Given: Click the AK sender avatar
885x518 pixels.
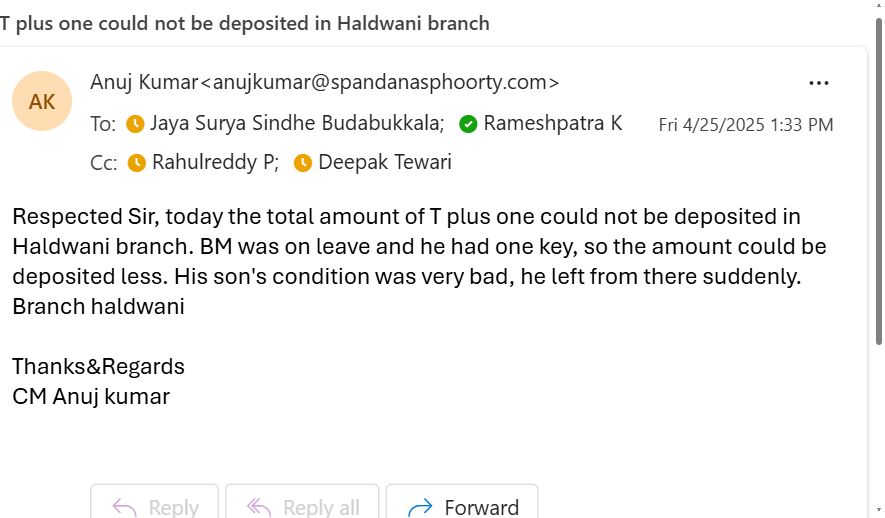Looking at the screenshot, I should pyautogui.click(x=42, y=101).
